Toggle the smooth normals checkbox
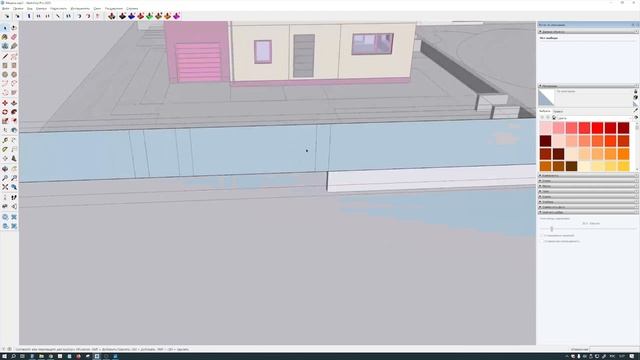This screenshot has height=360, width=640. [542, 236]
